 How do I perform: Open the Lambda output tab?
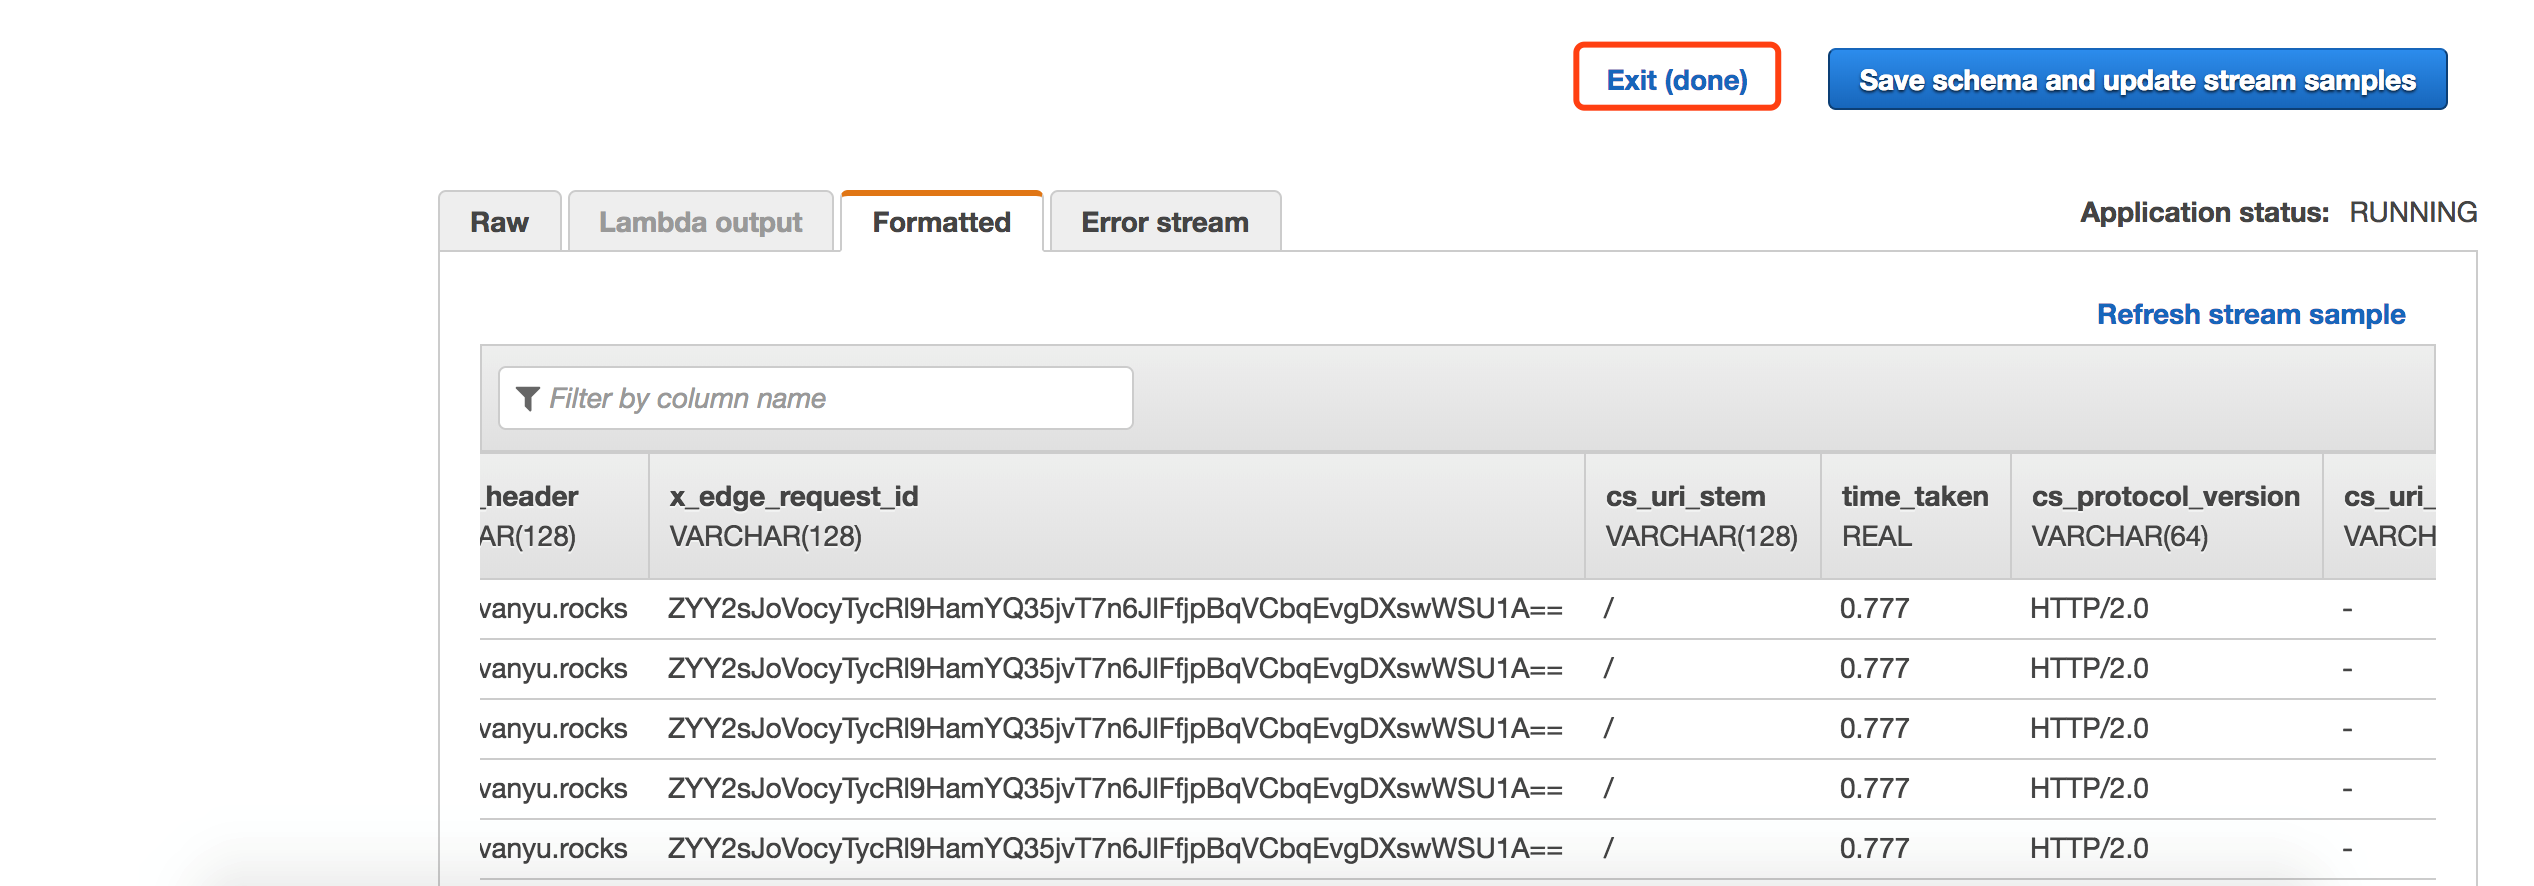point(700,222)
